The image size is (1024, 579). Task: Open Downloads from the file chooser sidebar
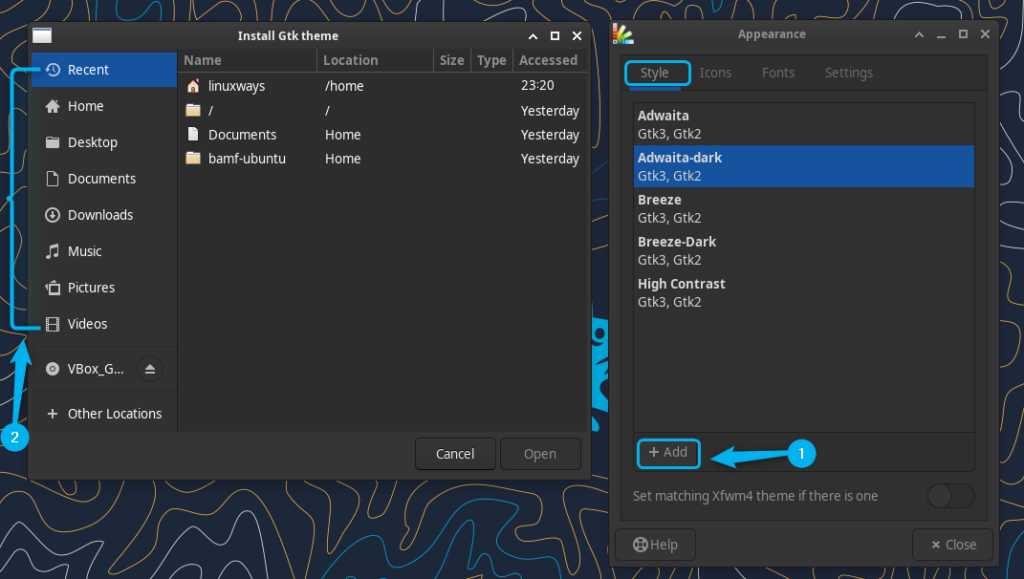coord(96,215)
